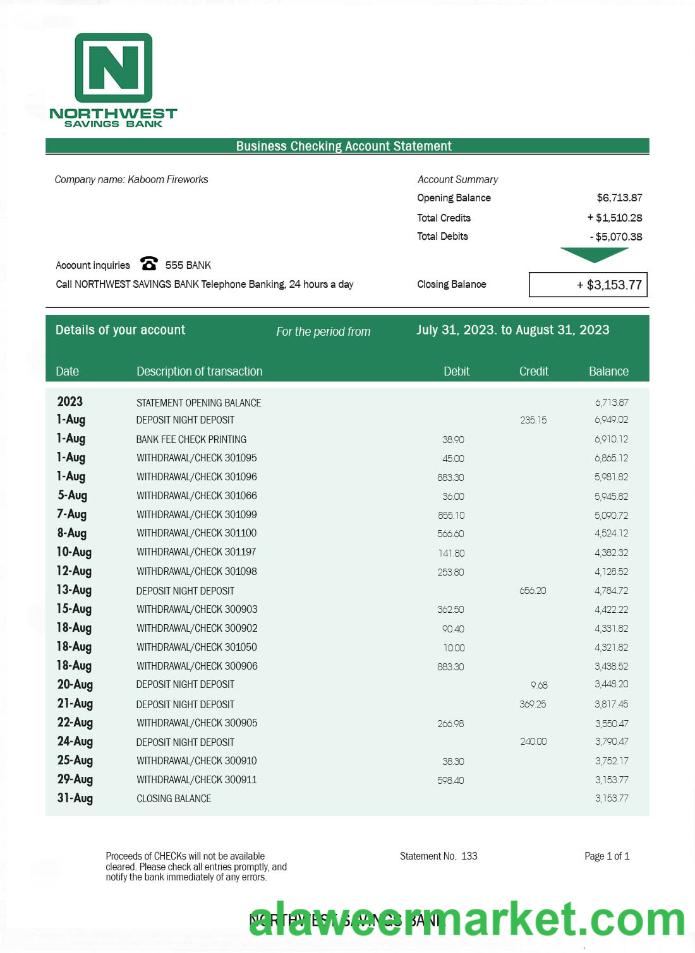Click the debit amount 141.80
The image size is (695, 953).
pos(451,553)
